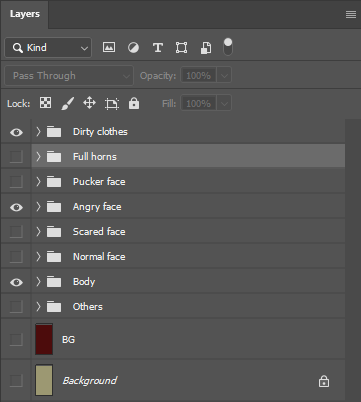Lock position move icon

click(x=89, y=103)
